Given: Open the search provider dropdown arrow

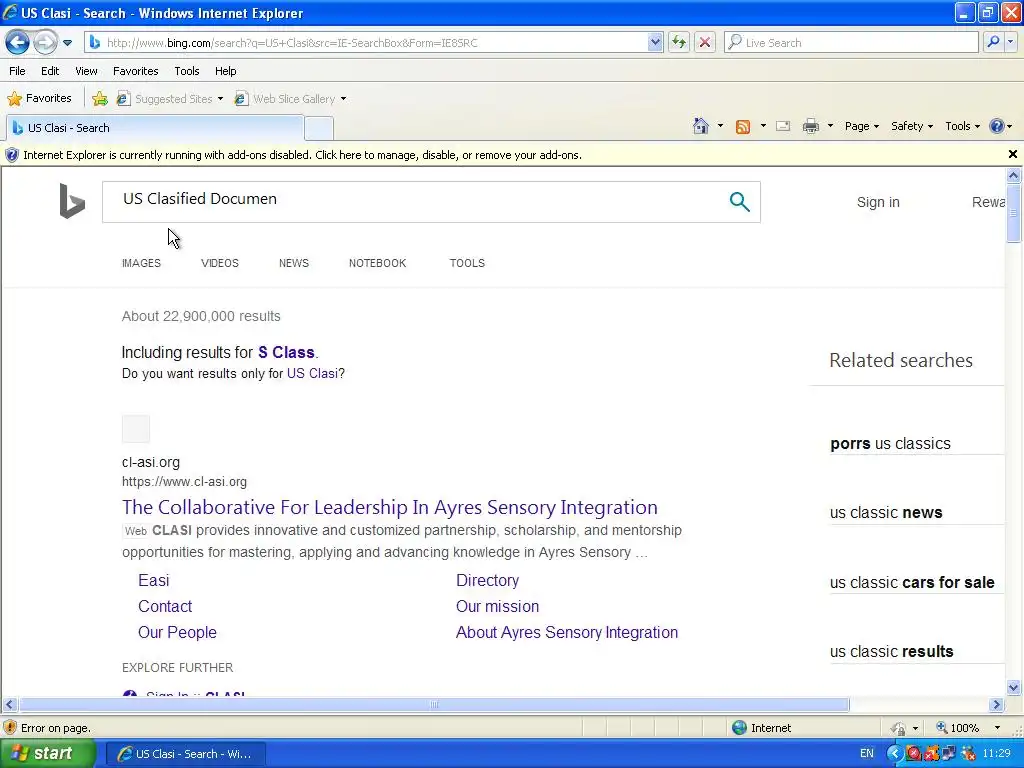Looking at the screenshot, I should coord(1010,42).
